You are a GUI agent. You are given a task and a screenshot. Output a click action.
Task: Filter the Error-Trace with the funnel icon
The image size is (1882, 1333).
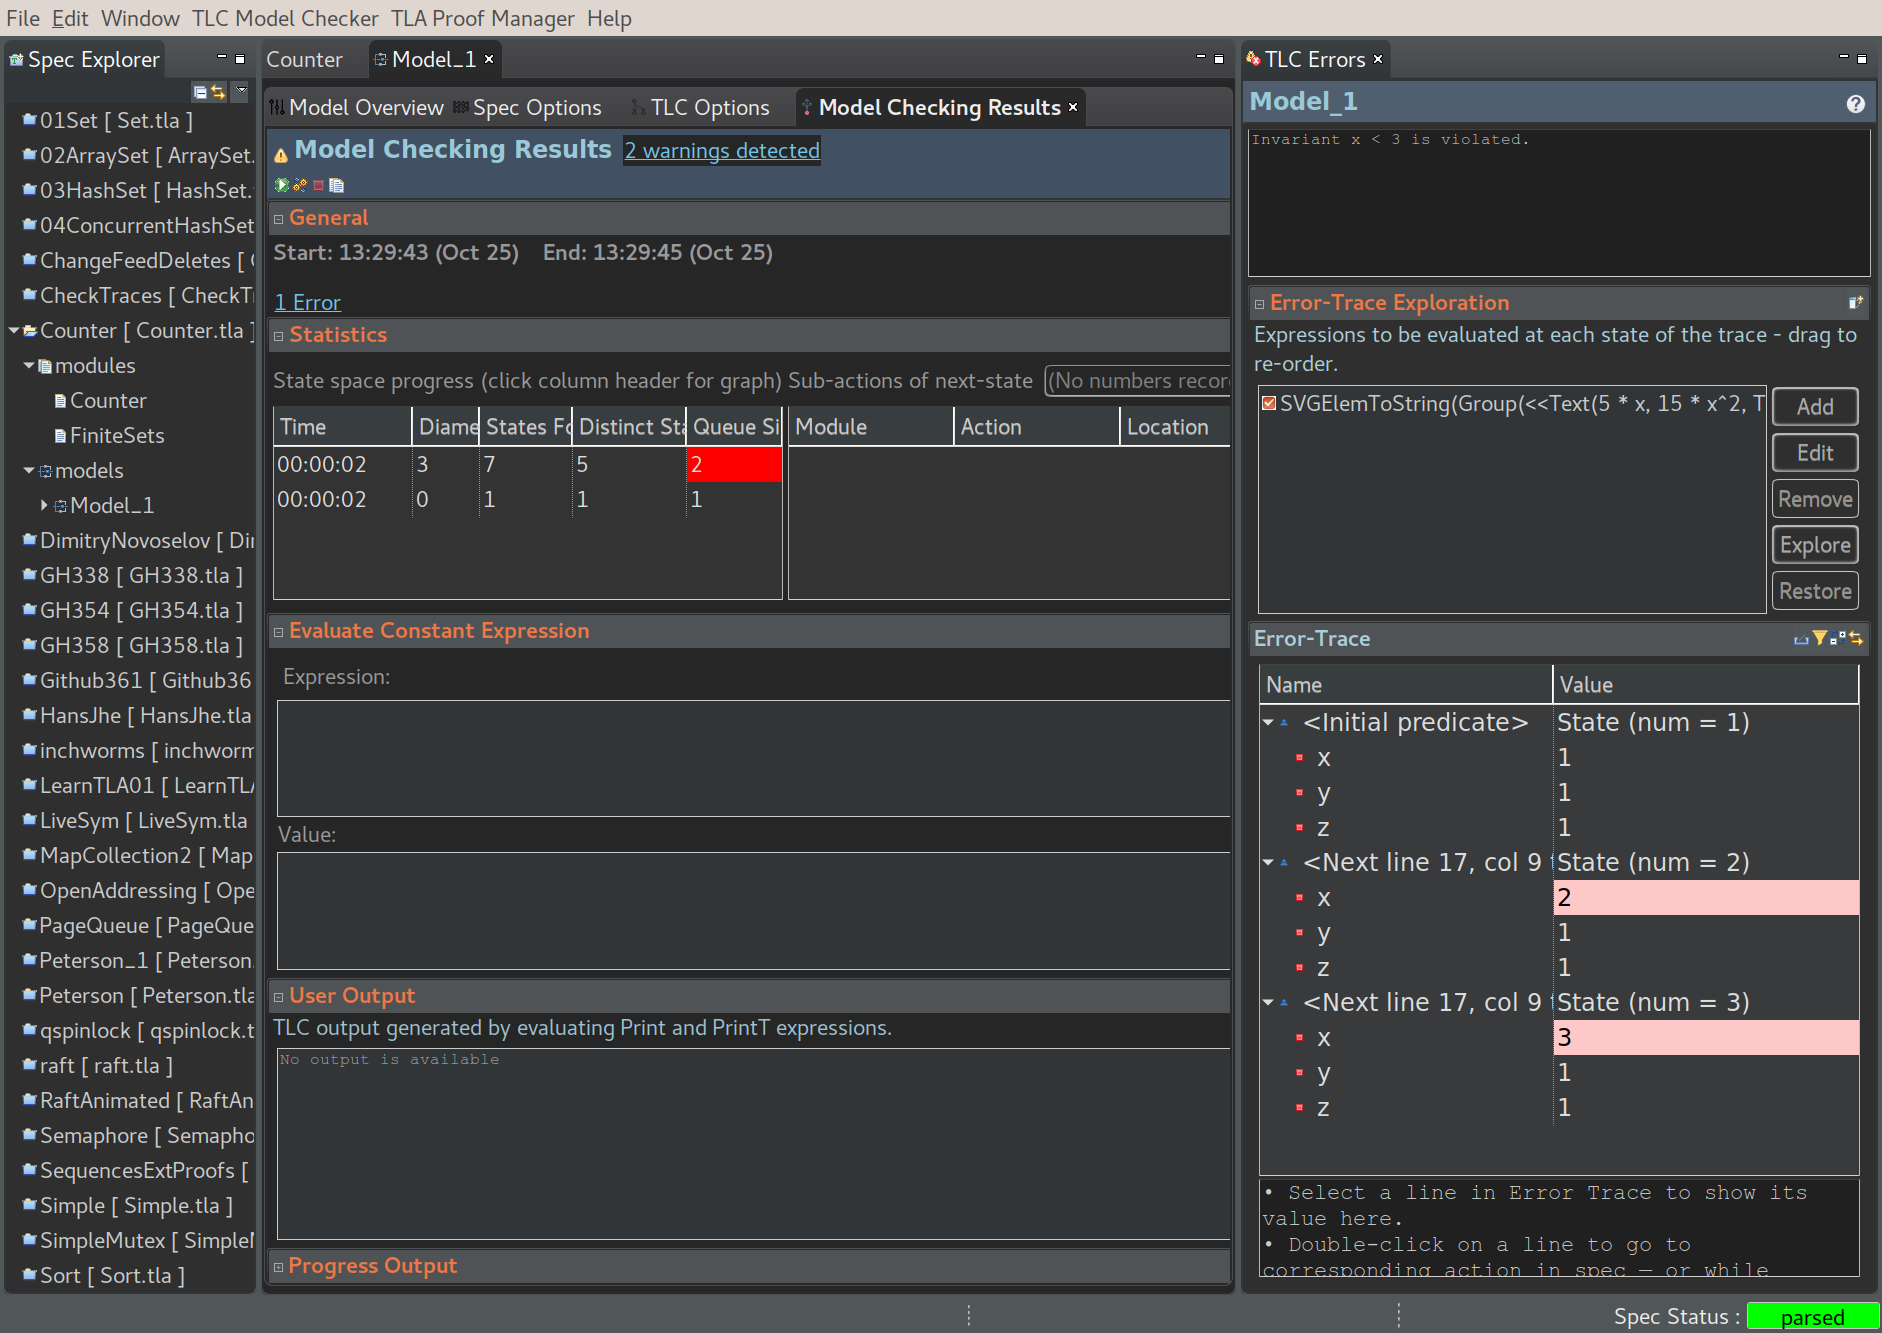click(x=1820, y=638)
